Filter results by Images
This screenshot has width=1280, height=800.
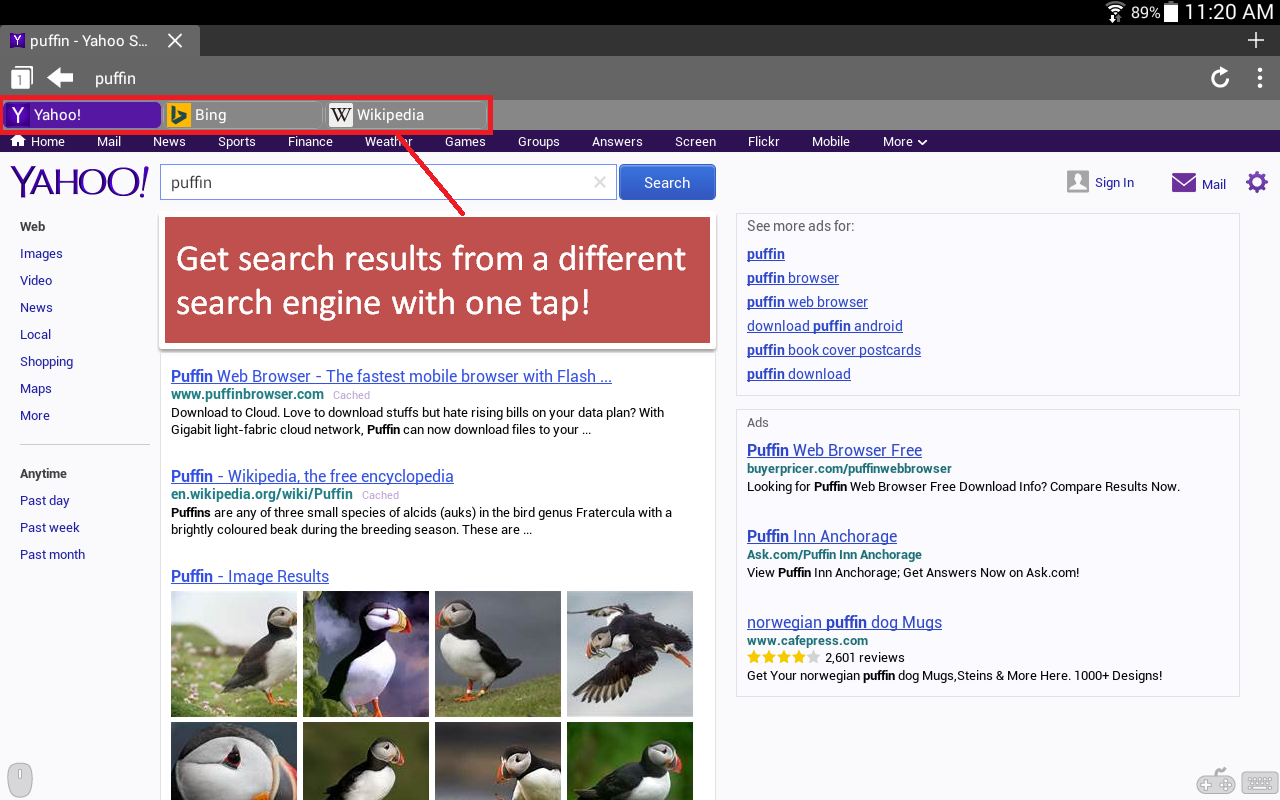click(x=41, y=254)
